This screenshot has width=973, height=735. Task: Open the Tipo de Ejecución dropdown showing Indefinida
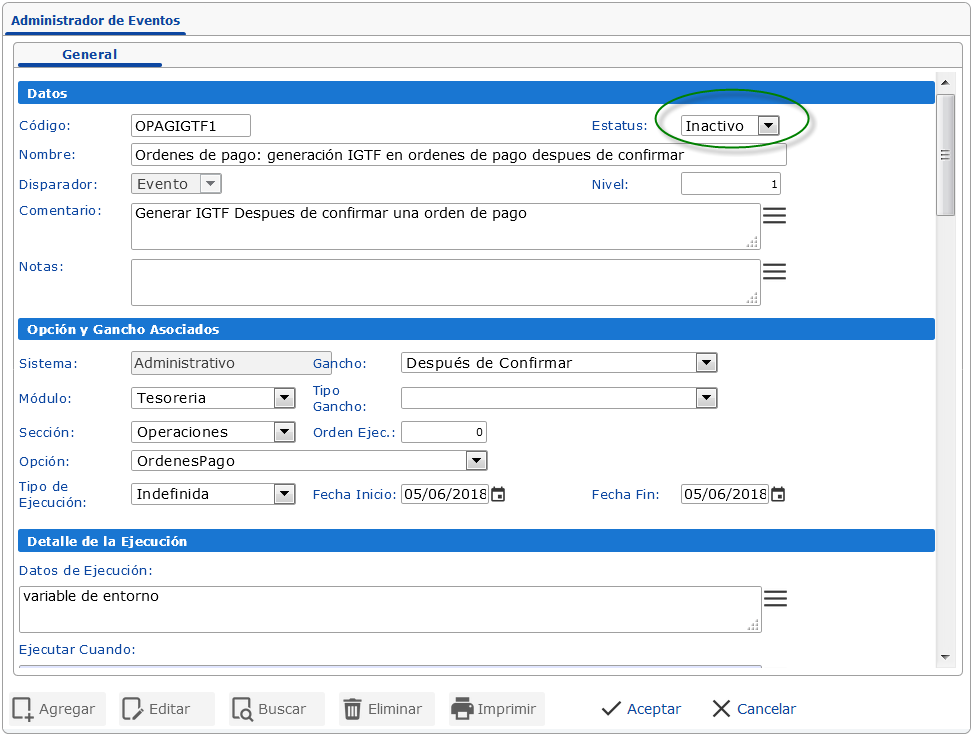click(284, 494)
